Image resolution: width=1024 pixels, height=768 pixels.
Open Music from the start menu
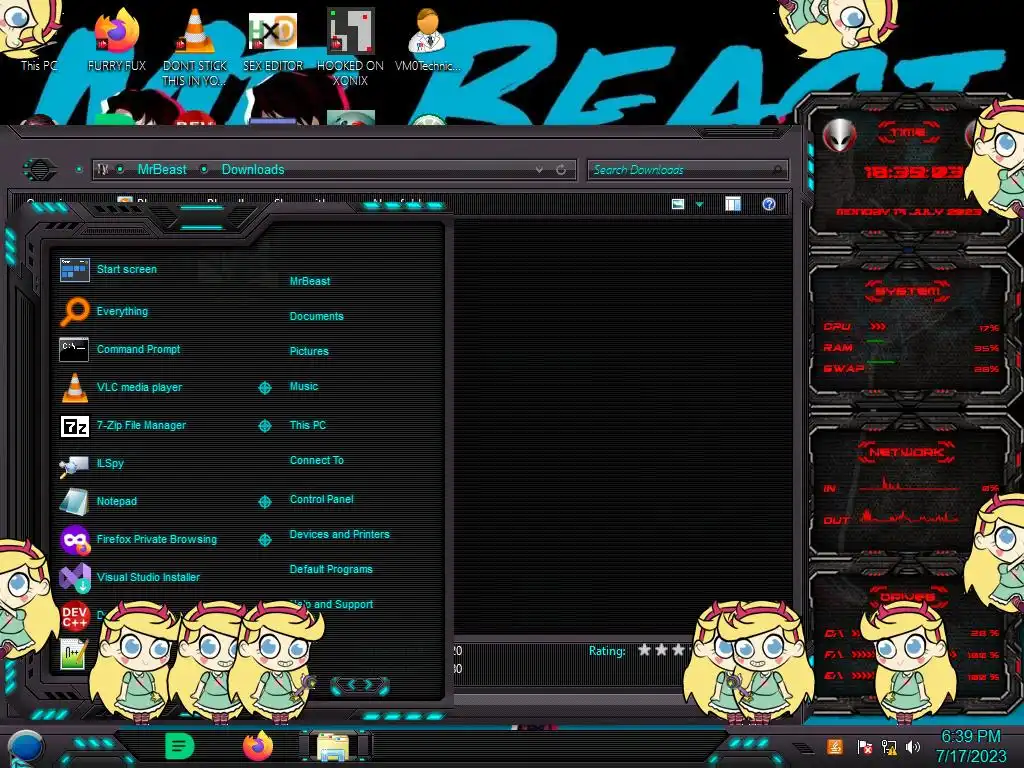point(304,386)
